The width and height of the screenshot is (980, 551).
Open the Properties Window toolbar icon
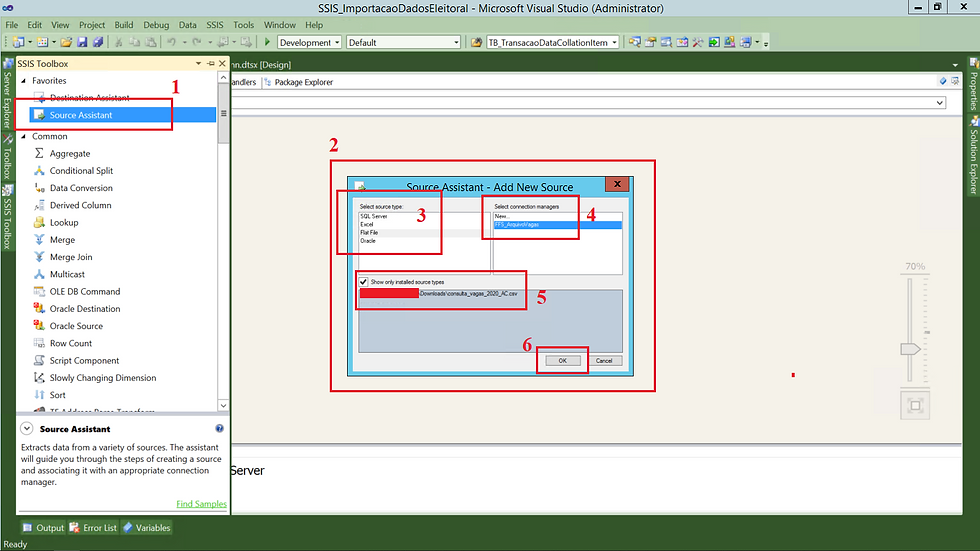650,42
